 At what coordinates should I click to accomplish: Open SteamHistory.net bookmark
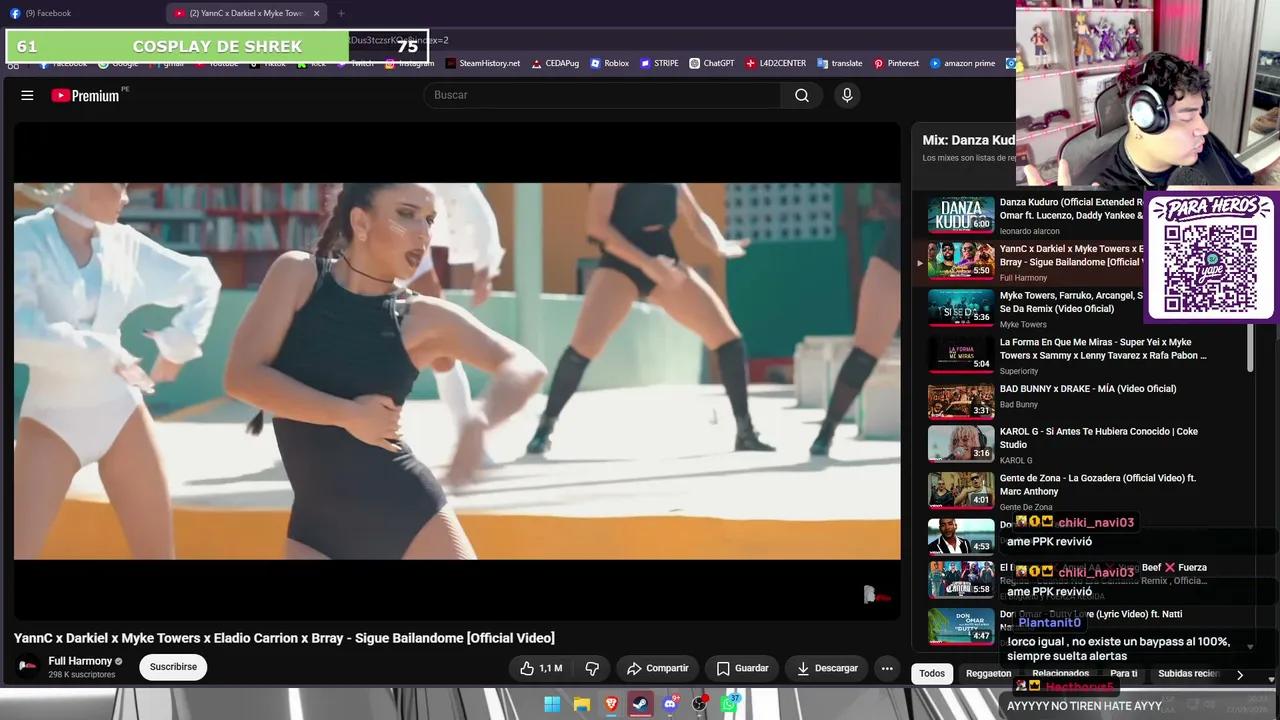click(x=482, y=63)
